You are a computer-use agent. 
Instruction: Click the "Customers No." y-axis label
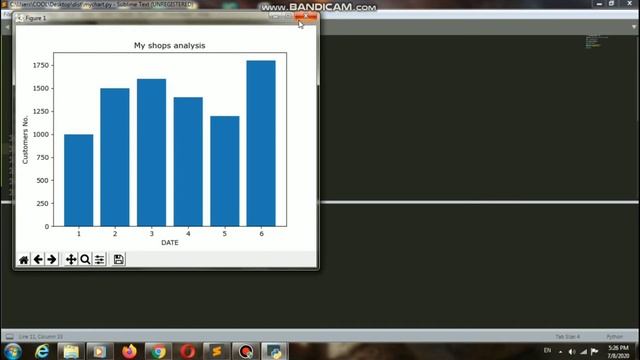tap(25, 140)
